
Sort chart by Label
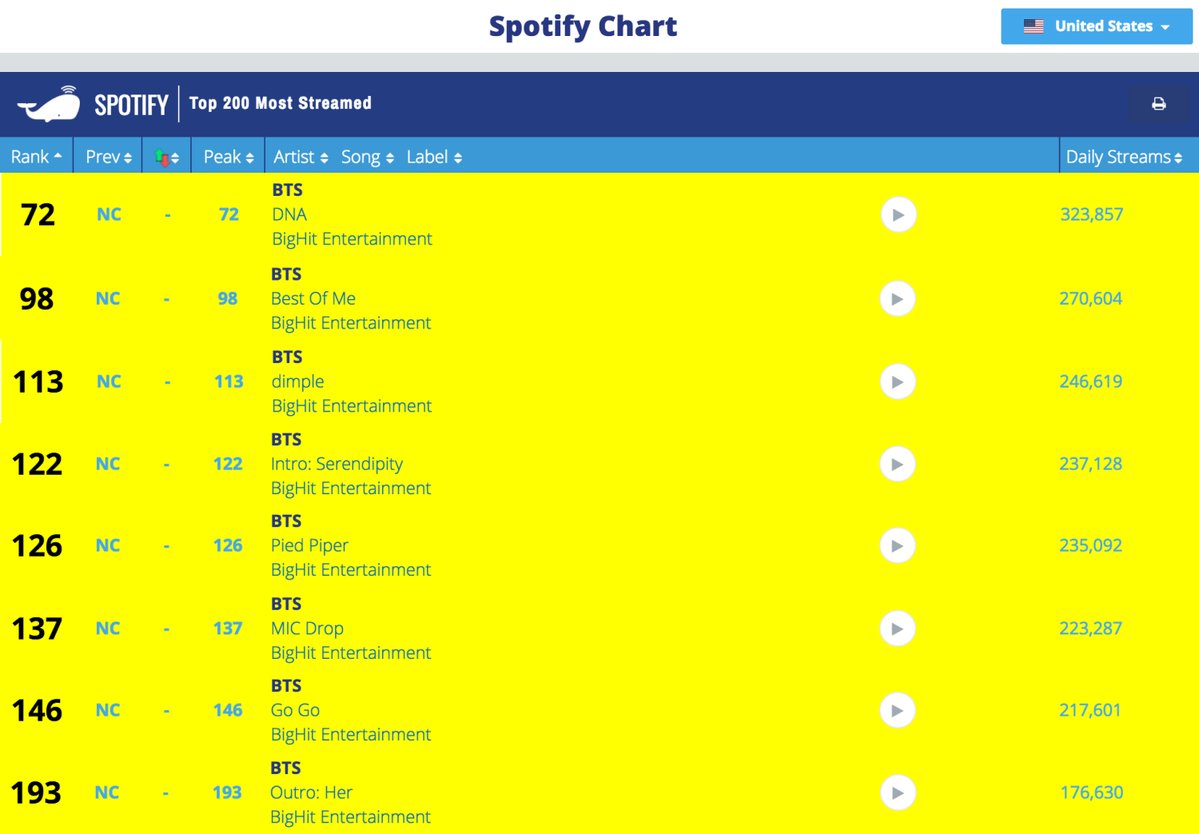[x=434, y=157]
